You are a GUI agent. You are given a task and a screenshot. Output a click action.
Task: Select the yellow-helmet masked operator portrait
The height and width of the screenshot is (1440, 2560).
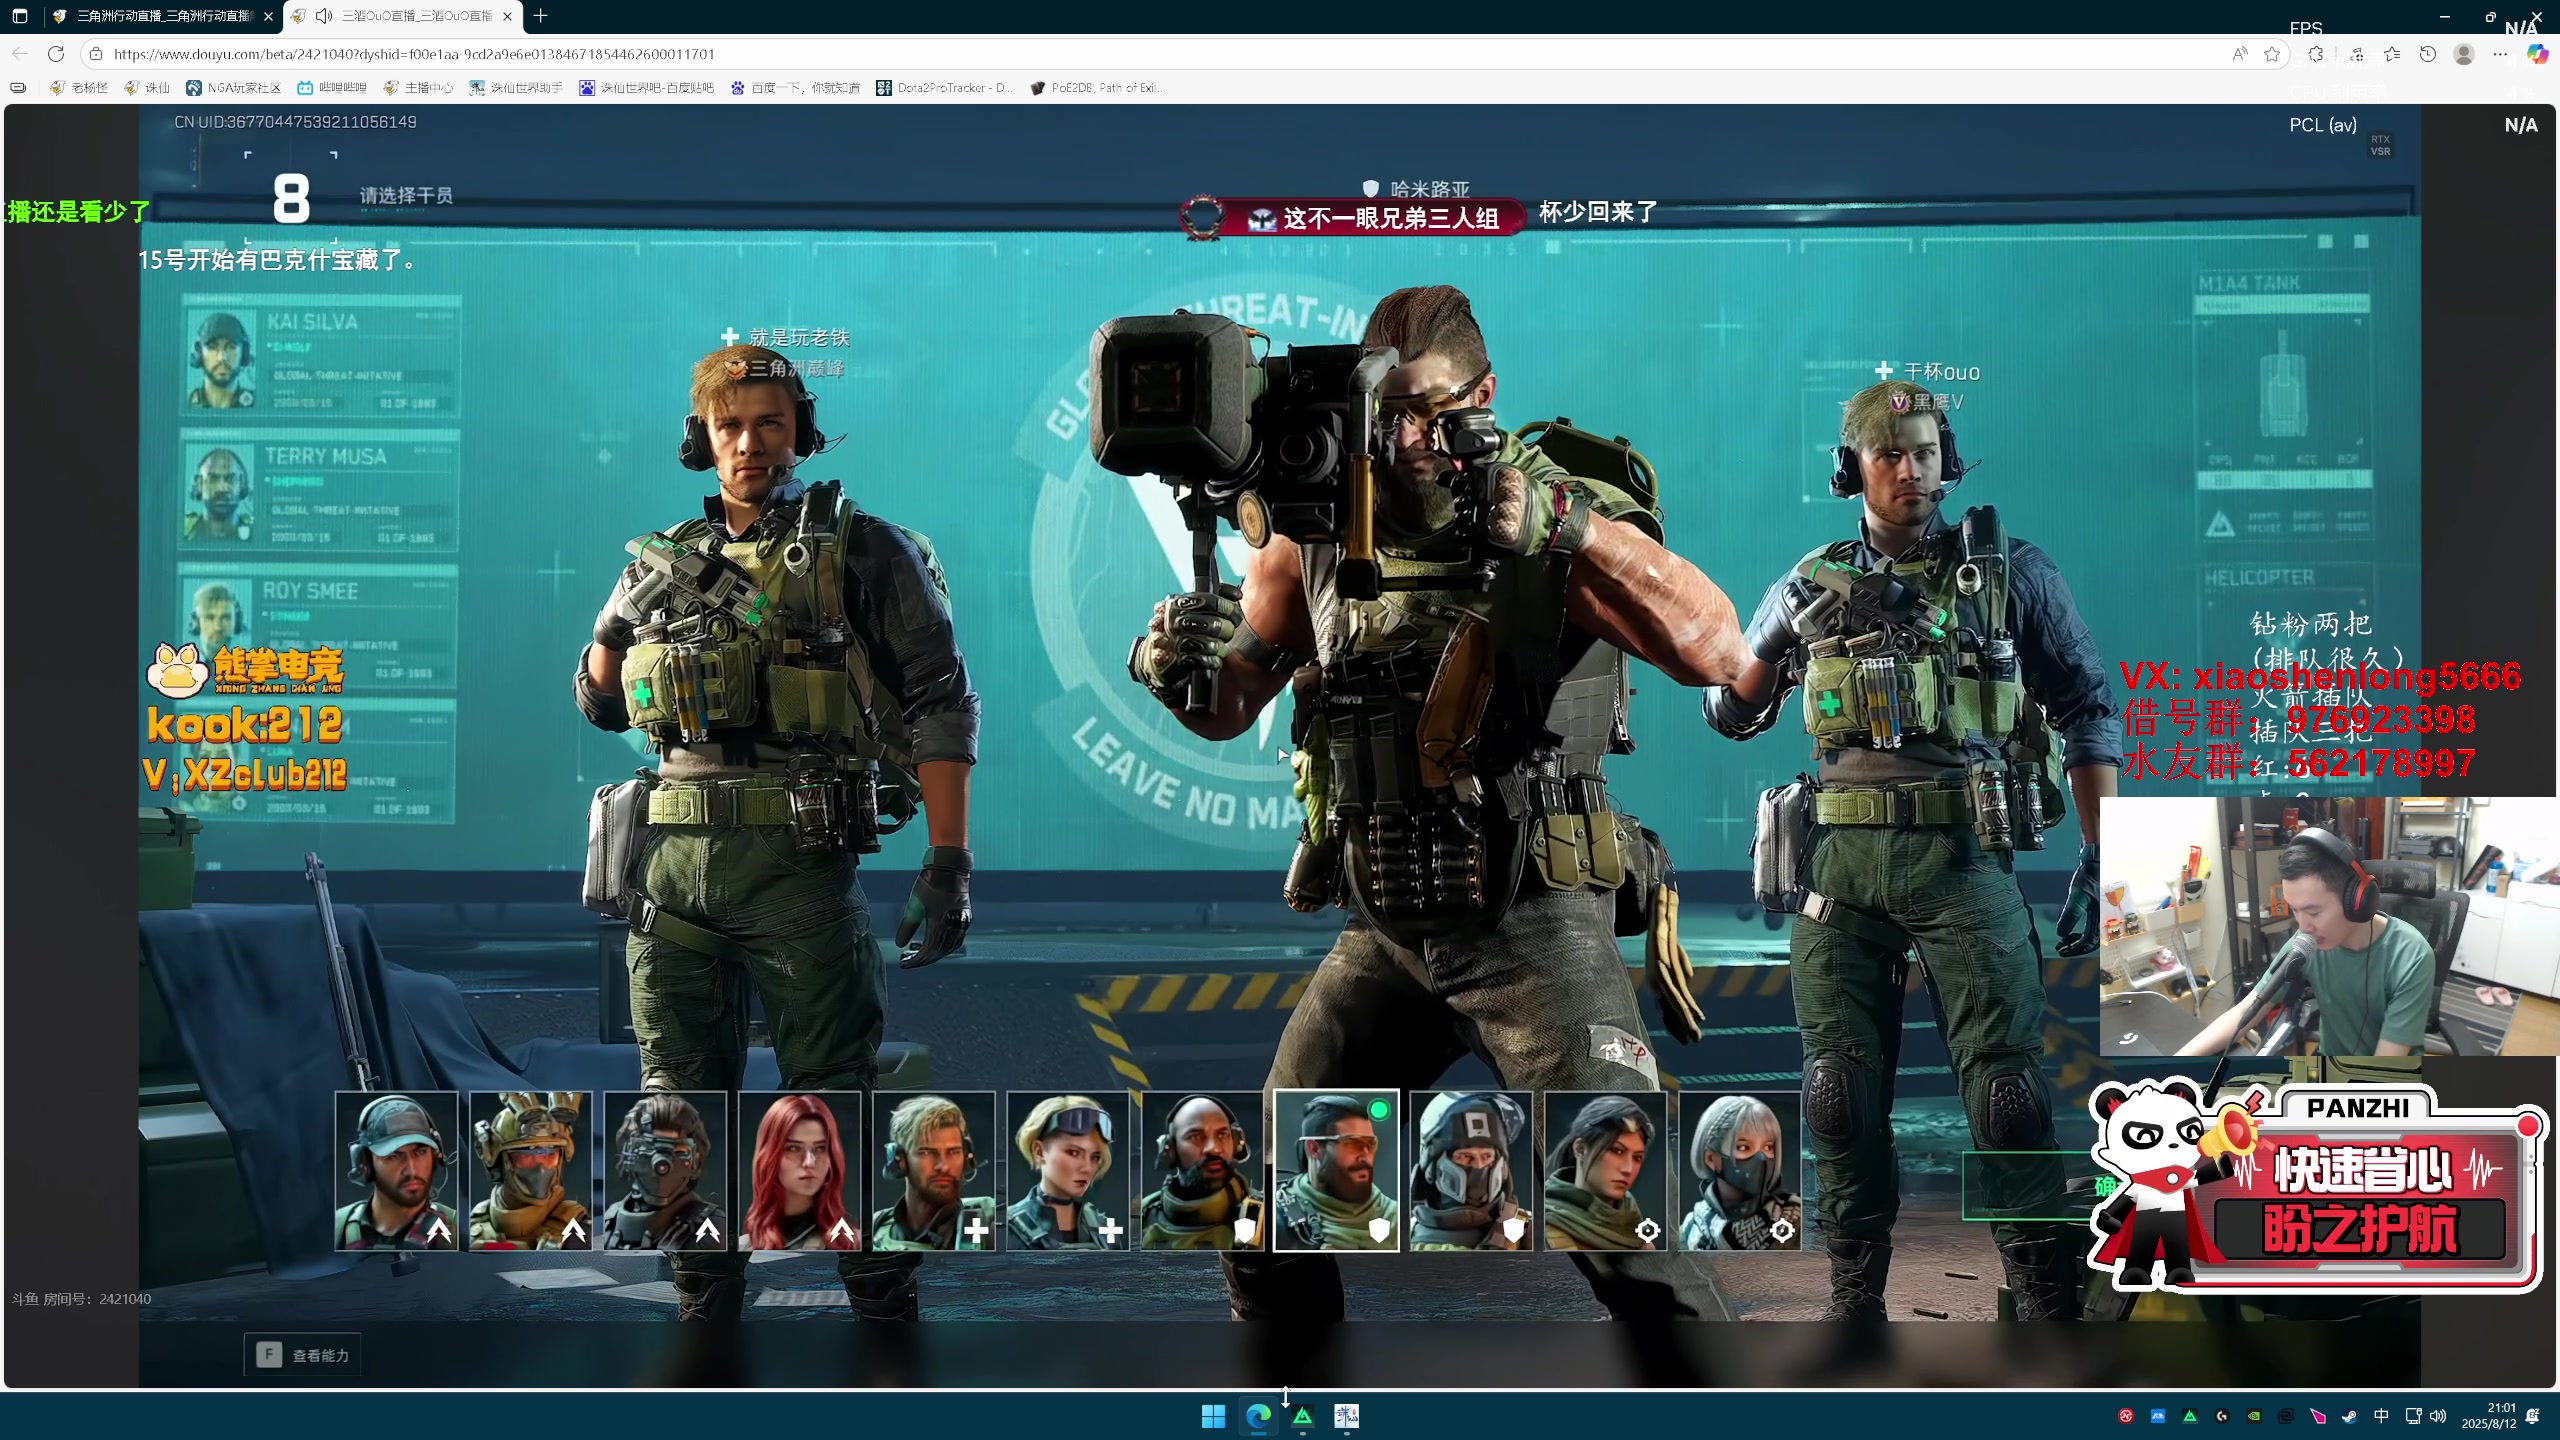(x=530, y=1171)
